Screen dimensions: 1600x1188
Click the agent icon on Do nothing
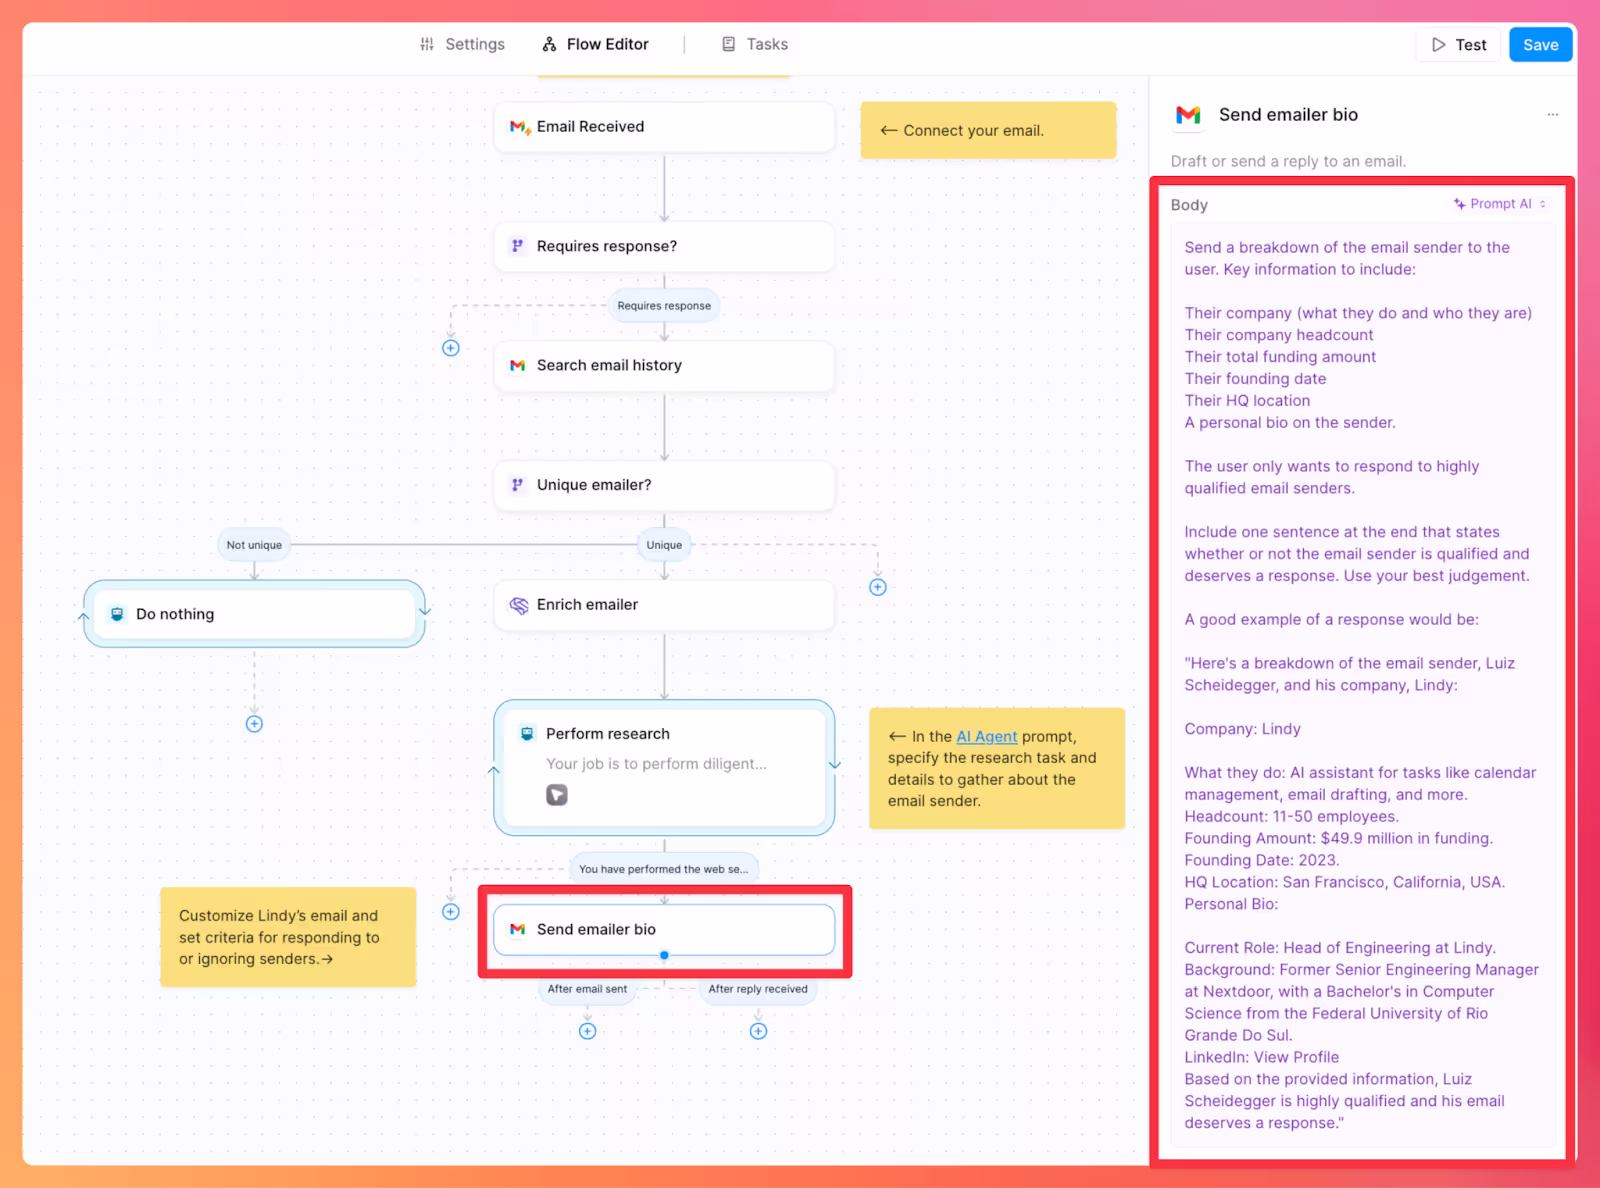coord(117,614)
